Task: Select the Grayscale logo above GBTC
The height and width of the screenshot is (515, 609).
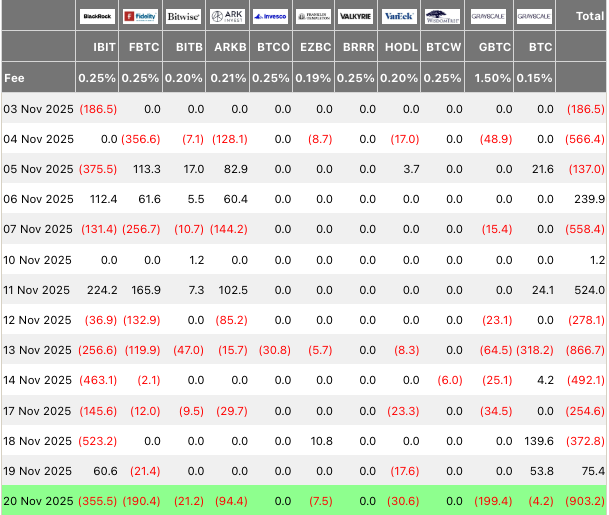Action: pyautogui.click(x=493, y=17)
